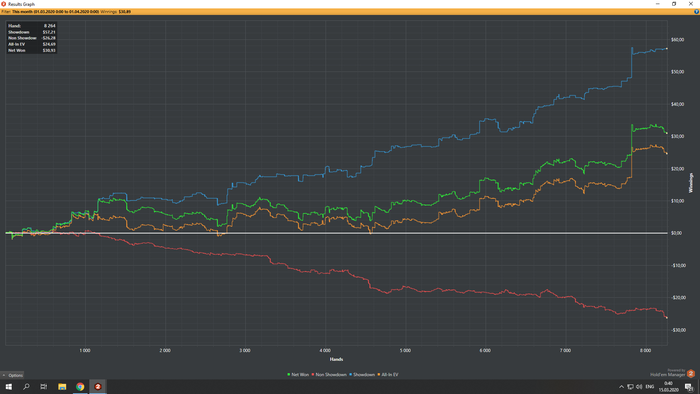Open File Explorer from the taskbar

pyautogui.click(x=62, y=387)
